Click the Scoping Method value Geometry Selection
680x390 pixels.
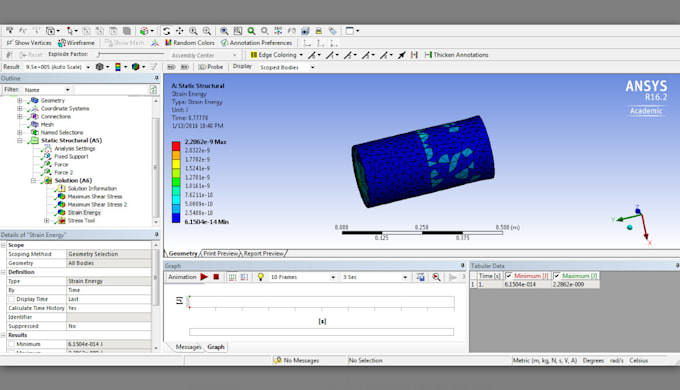108,254
